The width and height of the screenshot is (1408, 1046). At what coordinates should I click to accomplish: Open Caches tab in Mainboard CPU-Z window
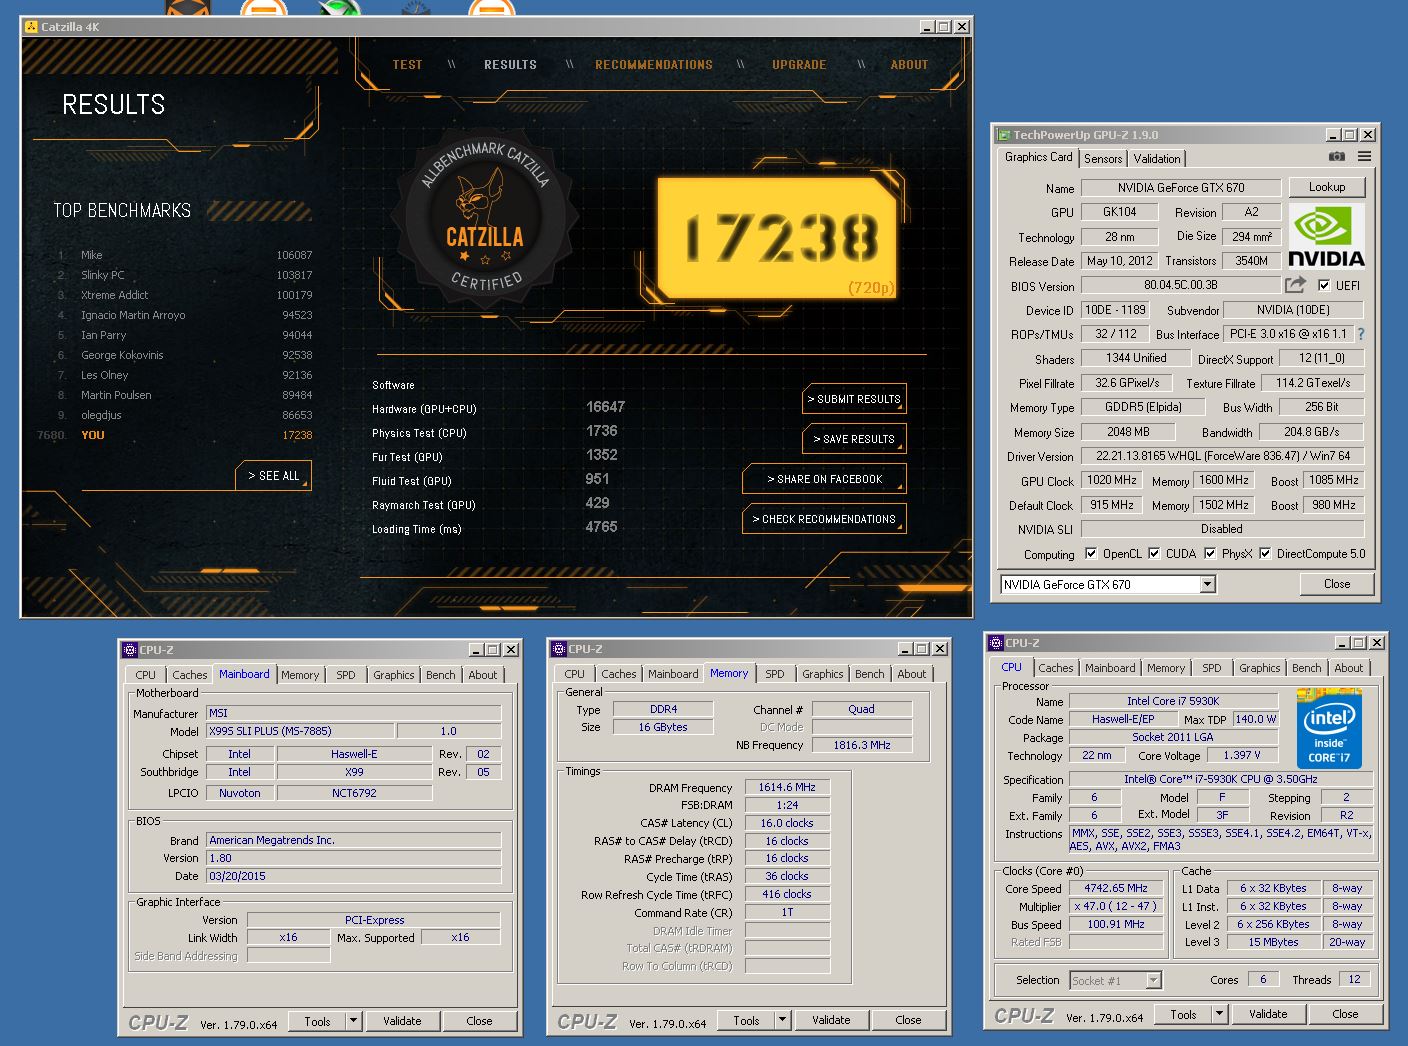[189, 675]
